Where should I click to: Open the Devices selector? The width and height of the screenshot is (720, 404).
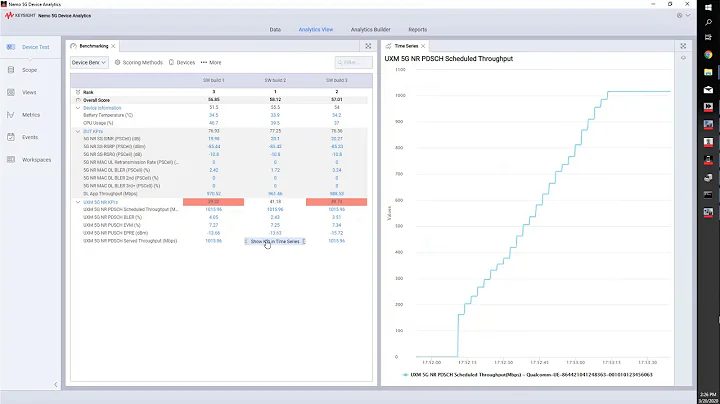[182, 62]
